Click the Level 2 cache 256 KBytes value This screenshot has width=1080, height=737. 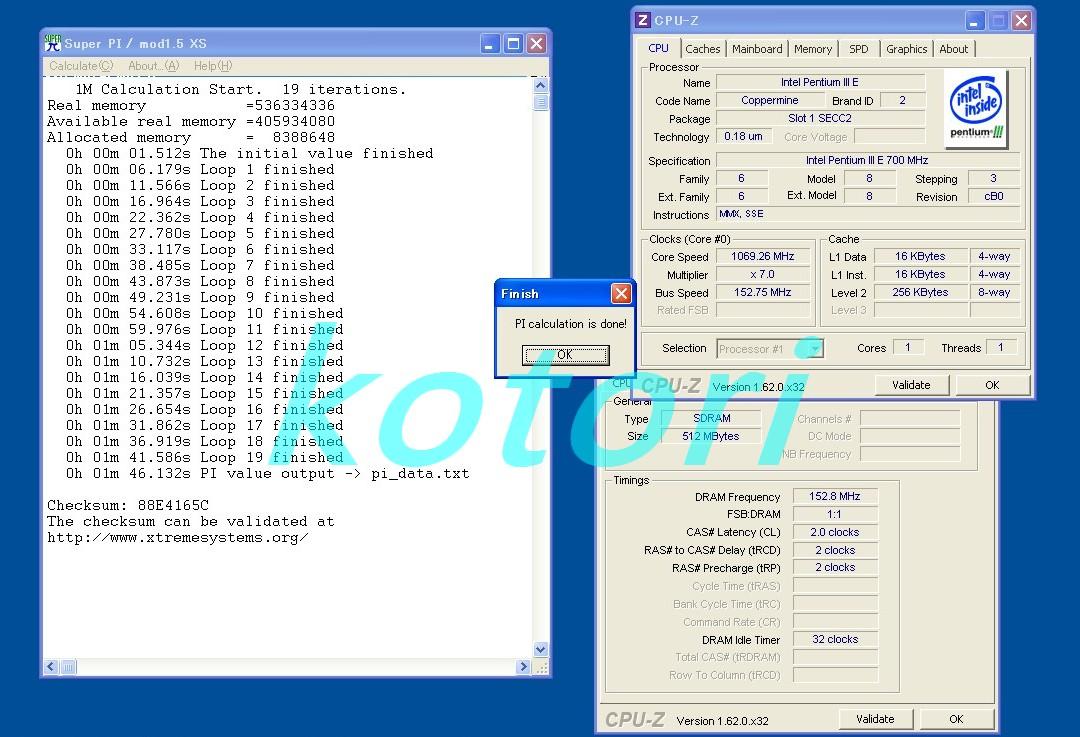pos(921,292)
